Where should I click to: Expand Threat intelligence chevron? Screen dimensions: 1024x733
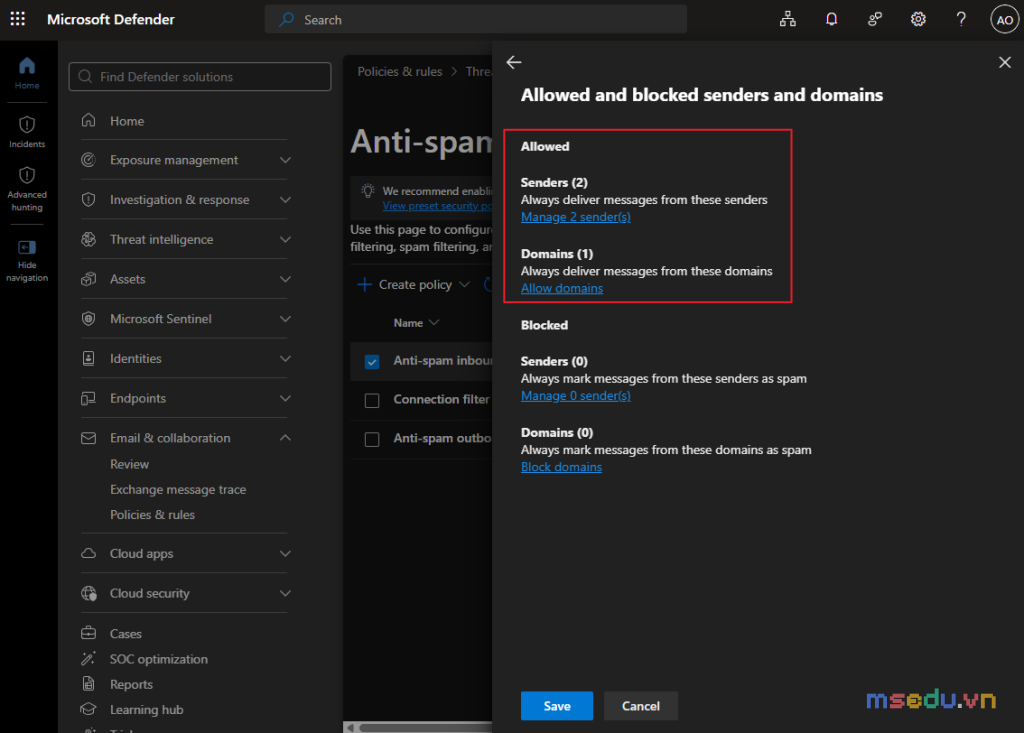click(x=285, y=239)
